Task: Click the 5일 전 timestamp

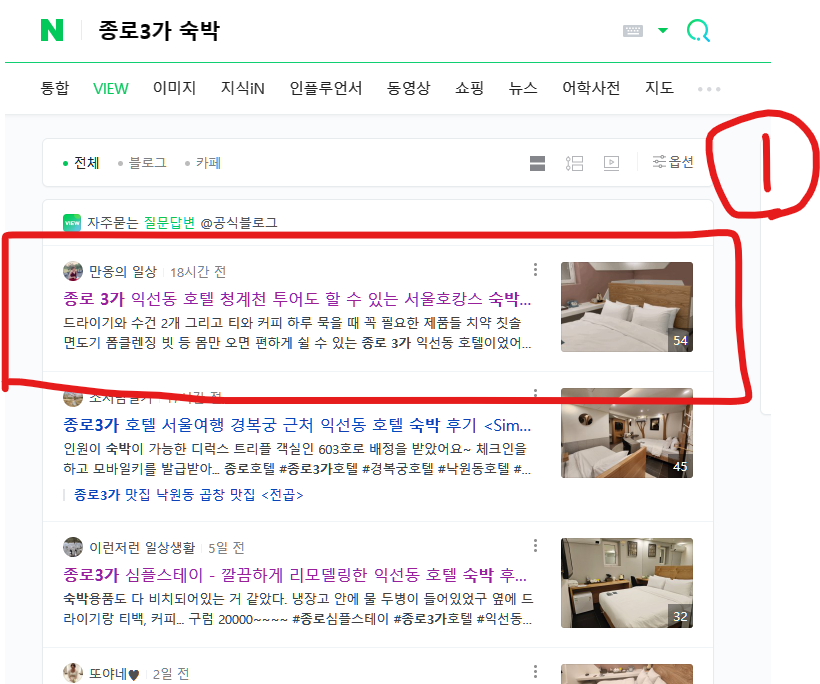Action: pyautogui.click(x=226, y=548)
